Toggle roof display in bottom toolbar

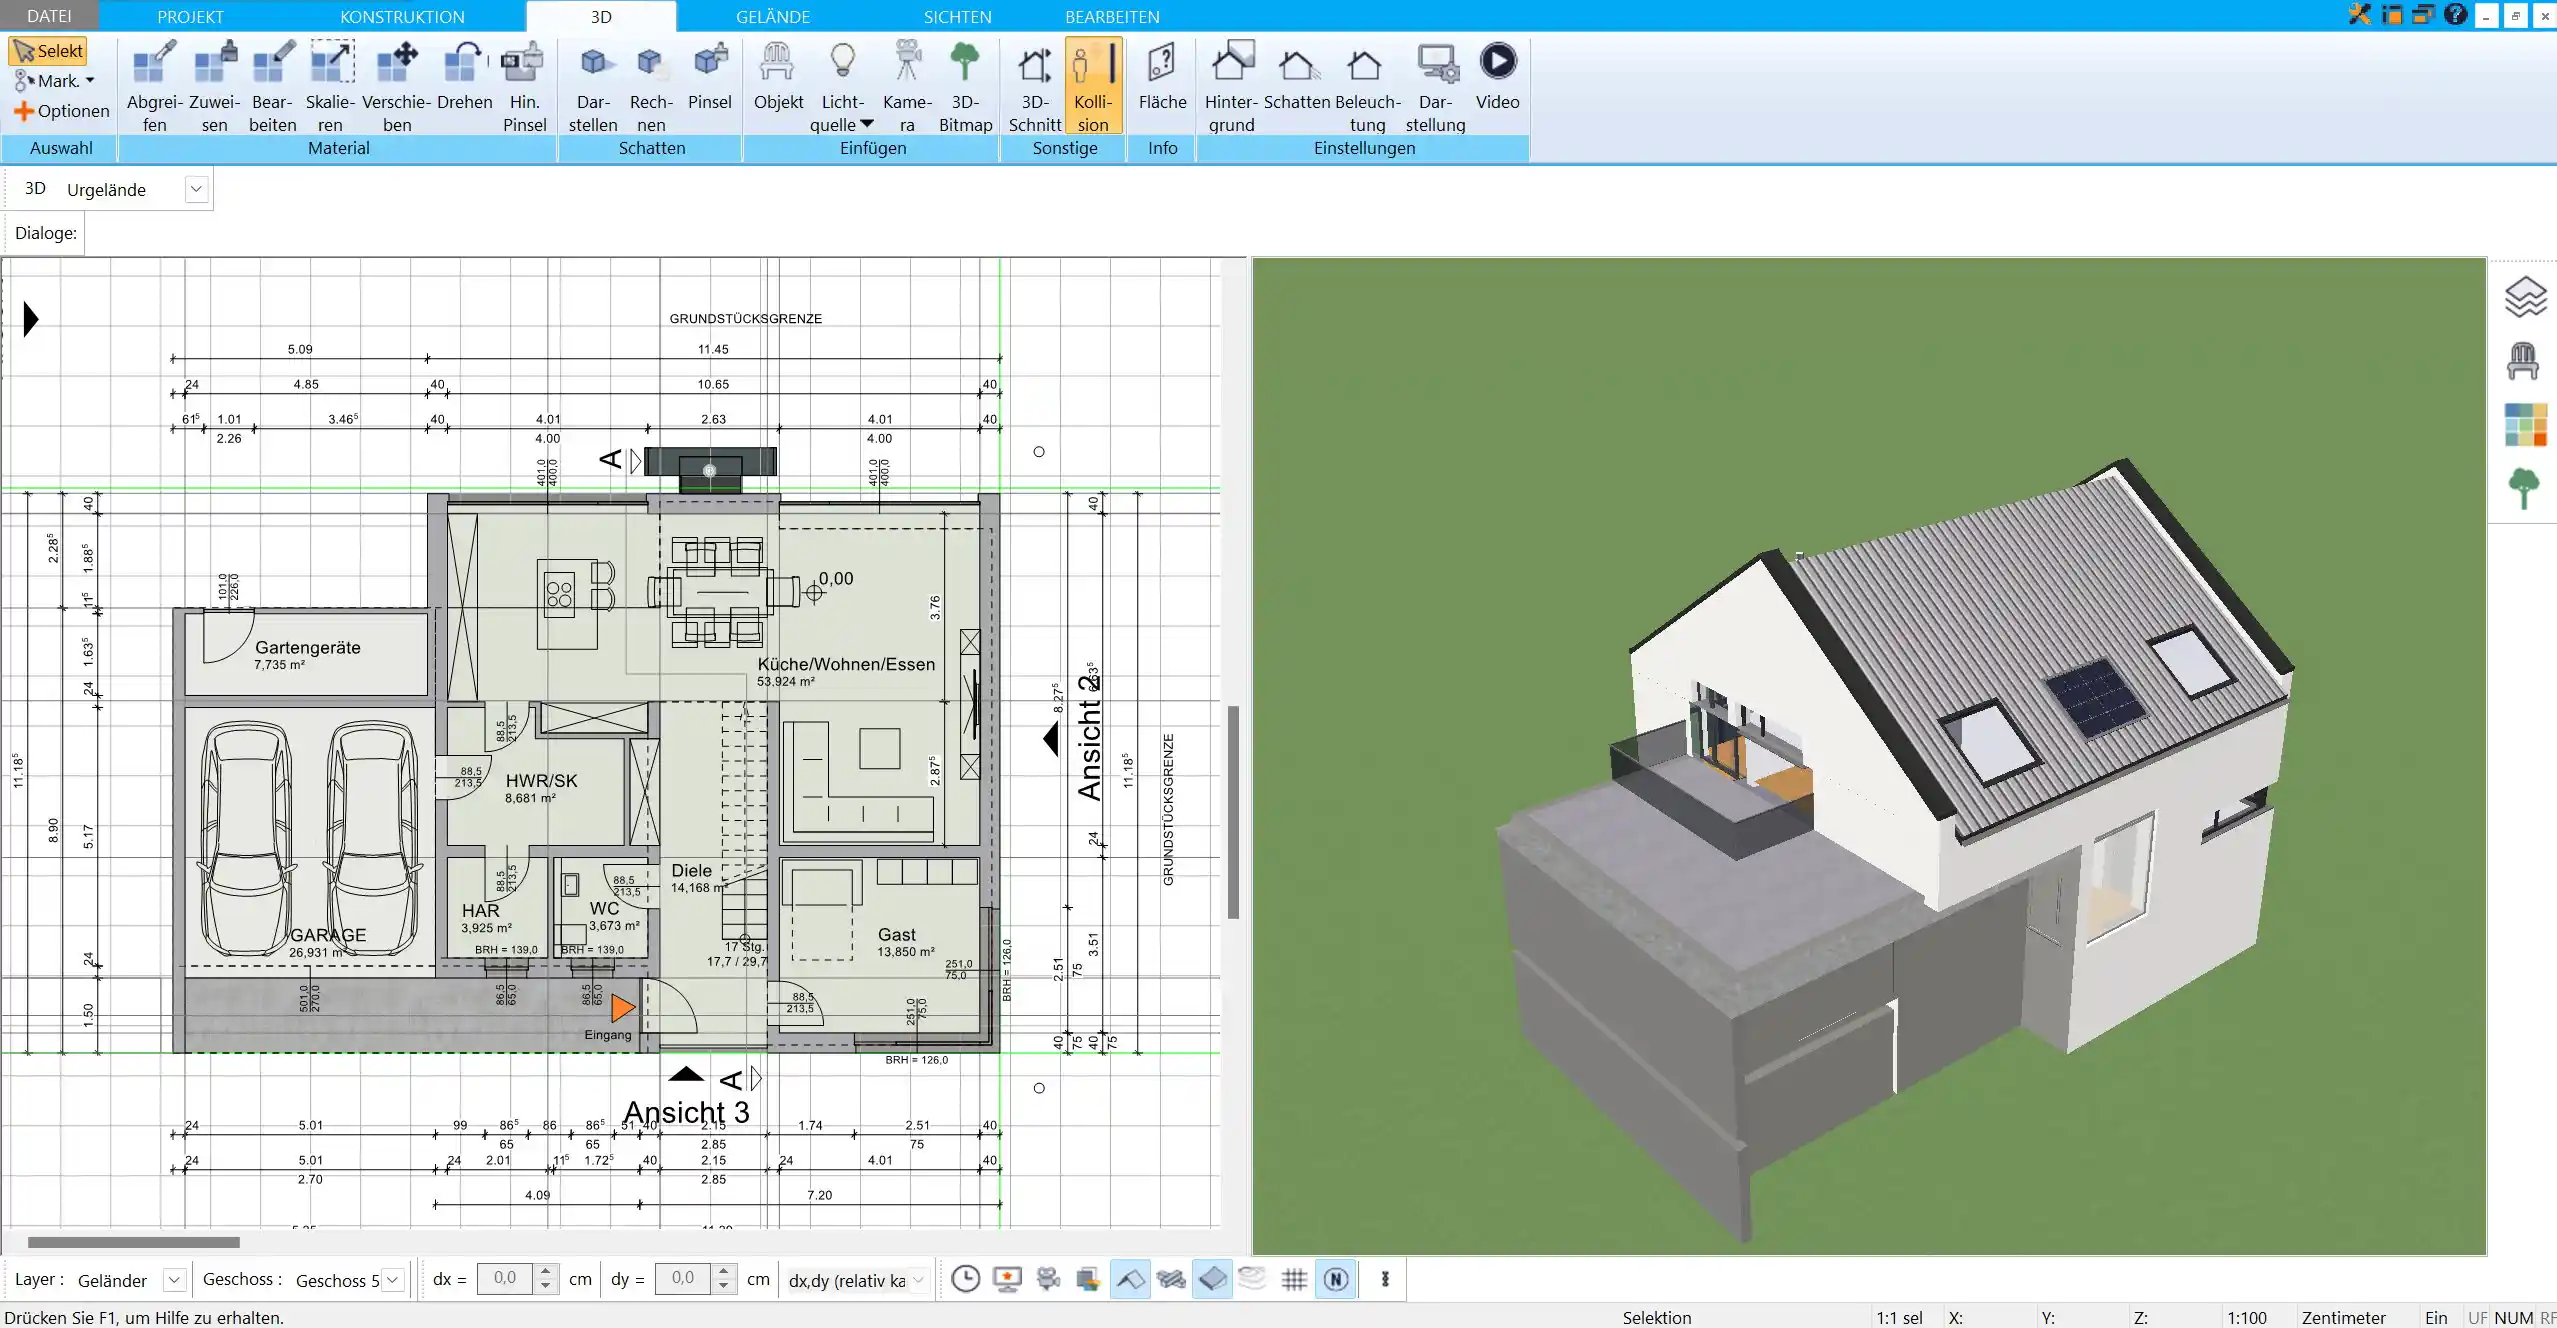(x=1130, y=1279)
